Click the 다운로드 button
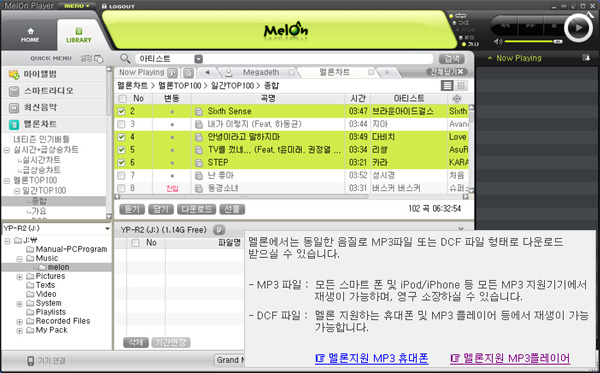This screenshot has height=373, width=600. 197,209
